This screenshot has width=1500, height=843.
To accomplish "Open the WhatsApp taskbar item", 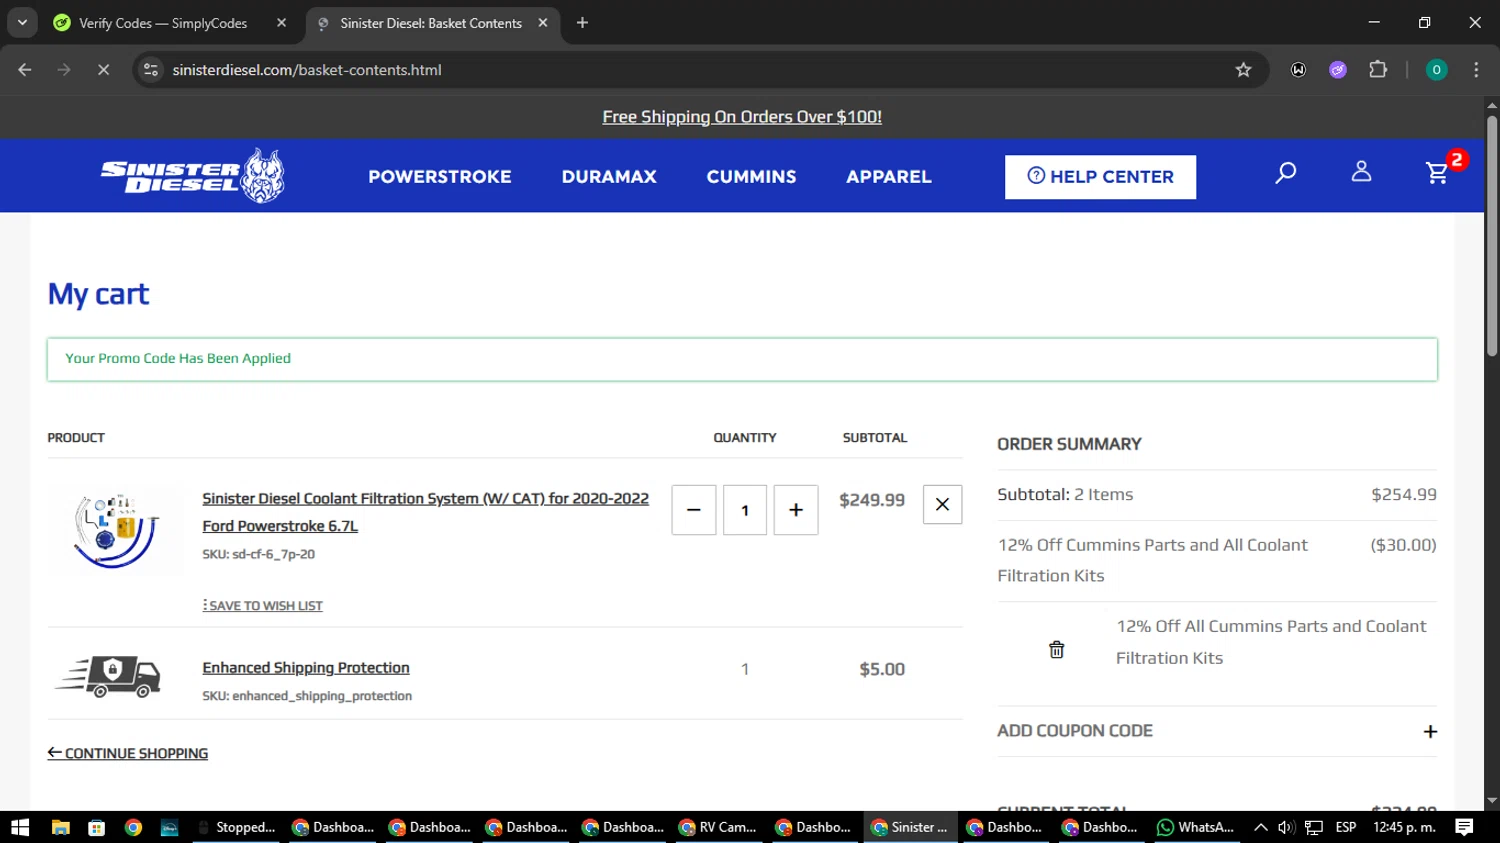I will (x=1196, y=827).
